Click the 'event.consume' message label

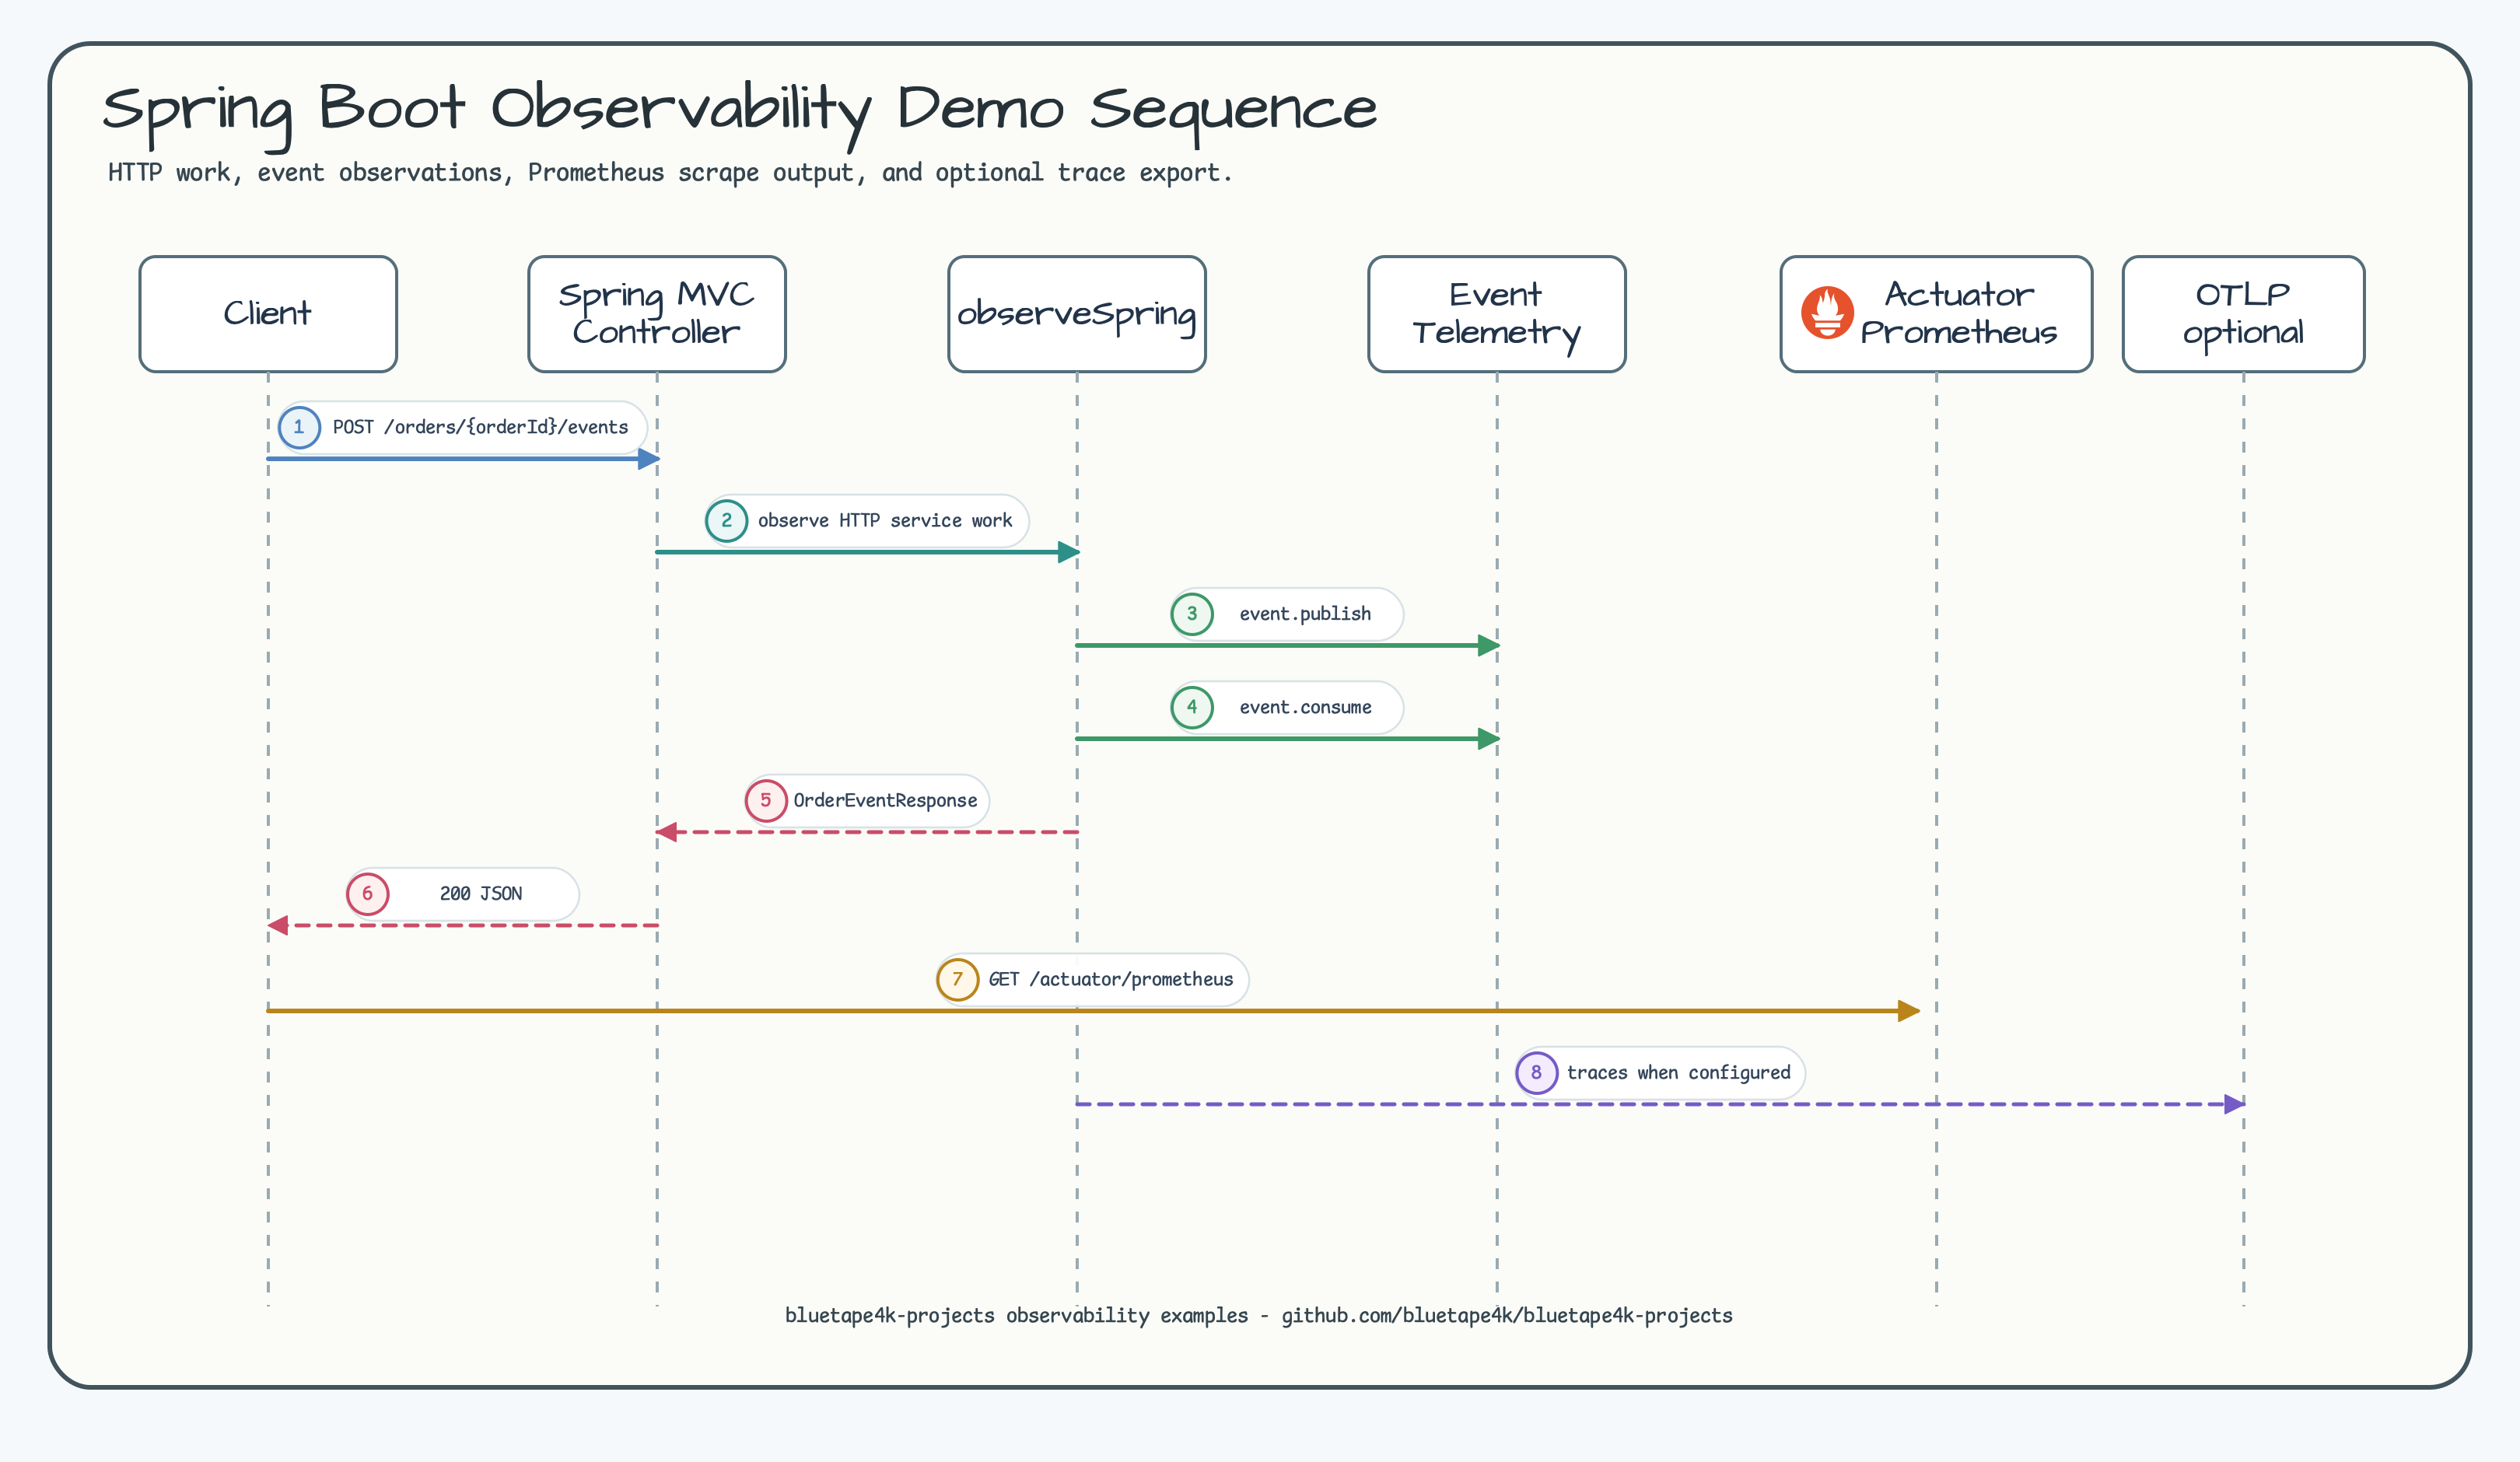click(1305, 708)
